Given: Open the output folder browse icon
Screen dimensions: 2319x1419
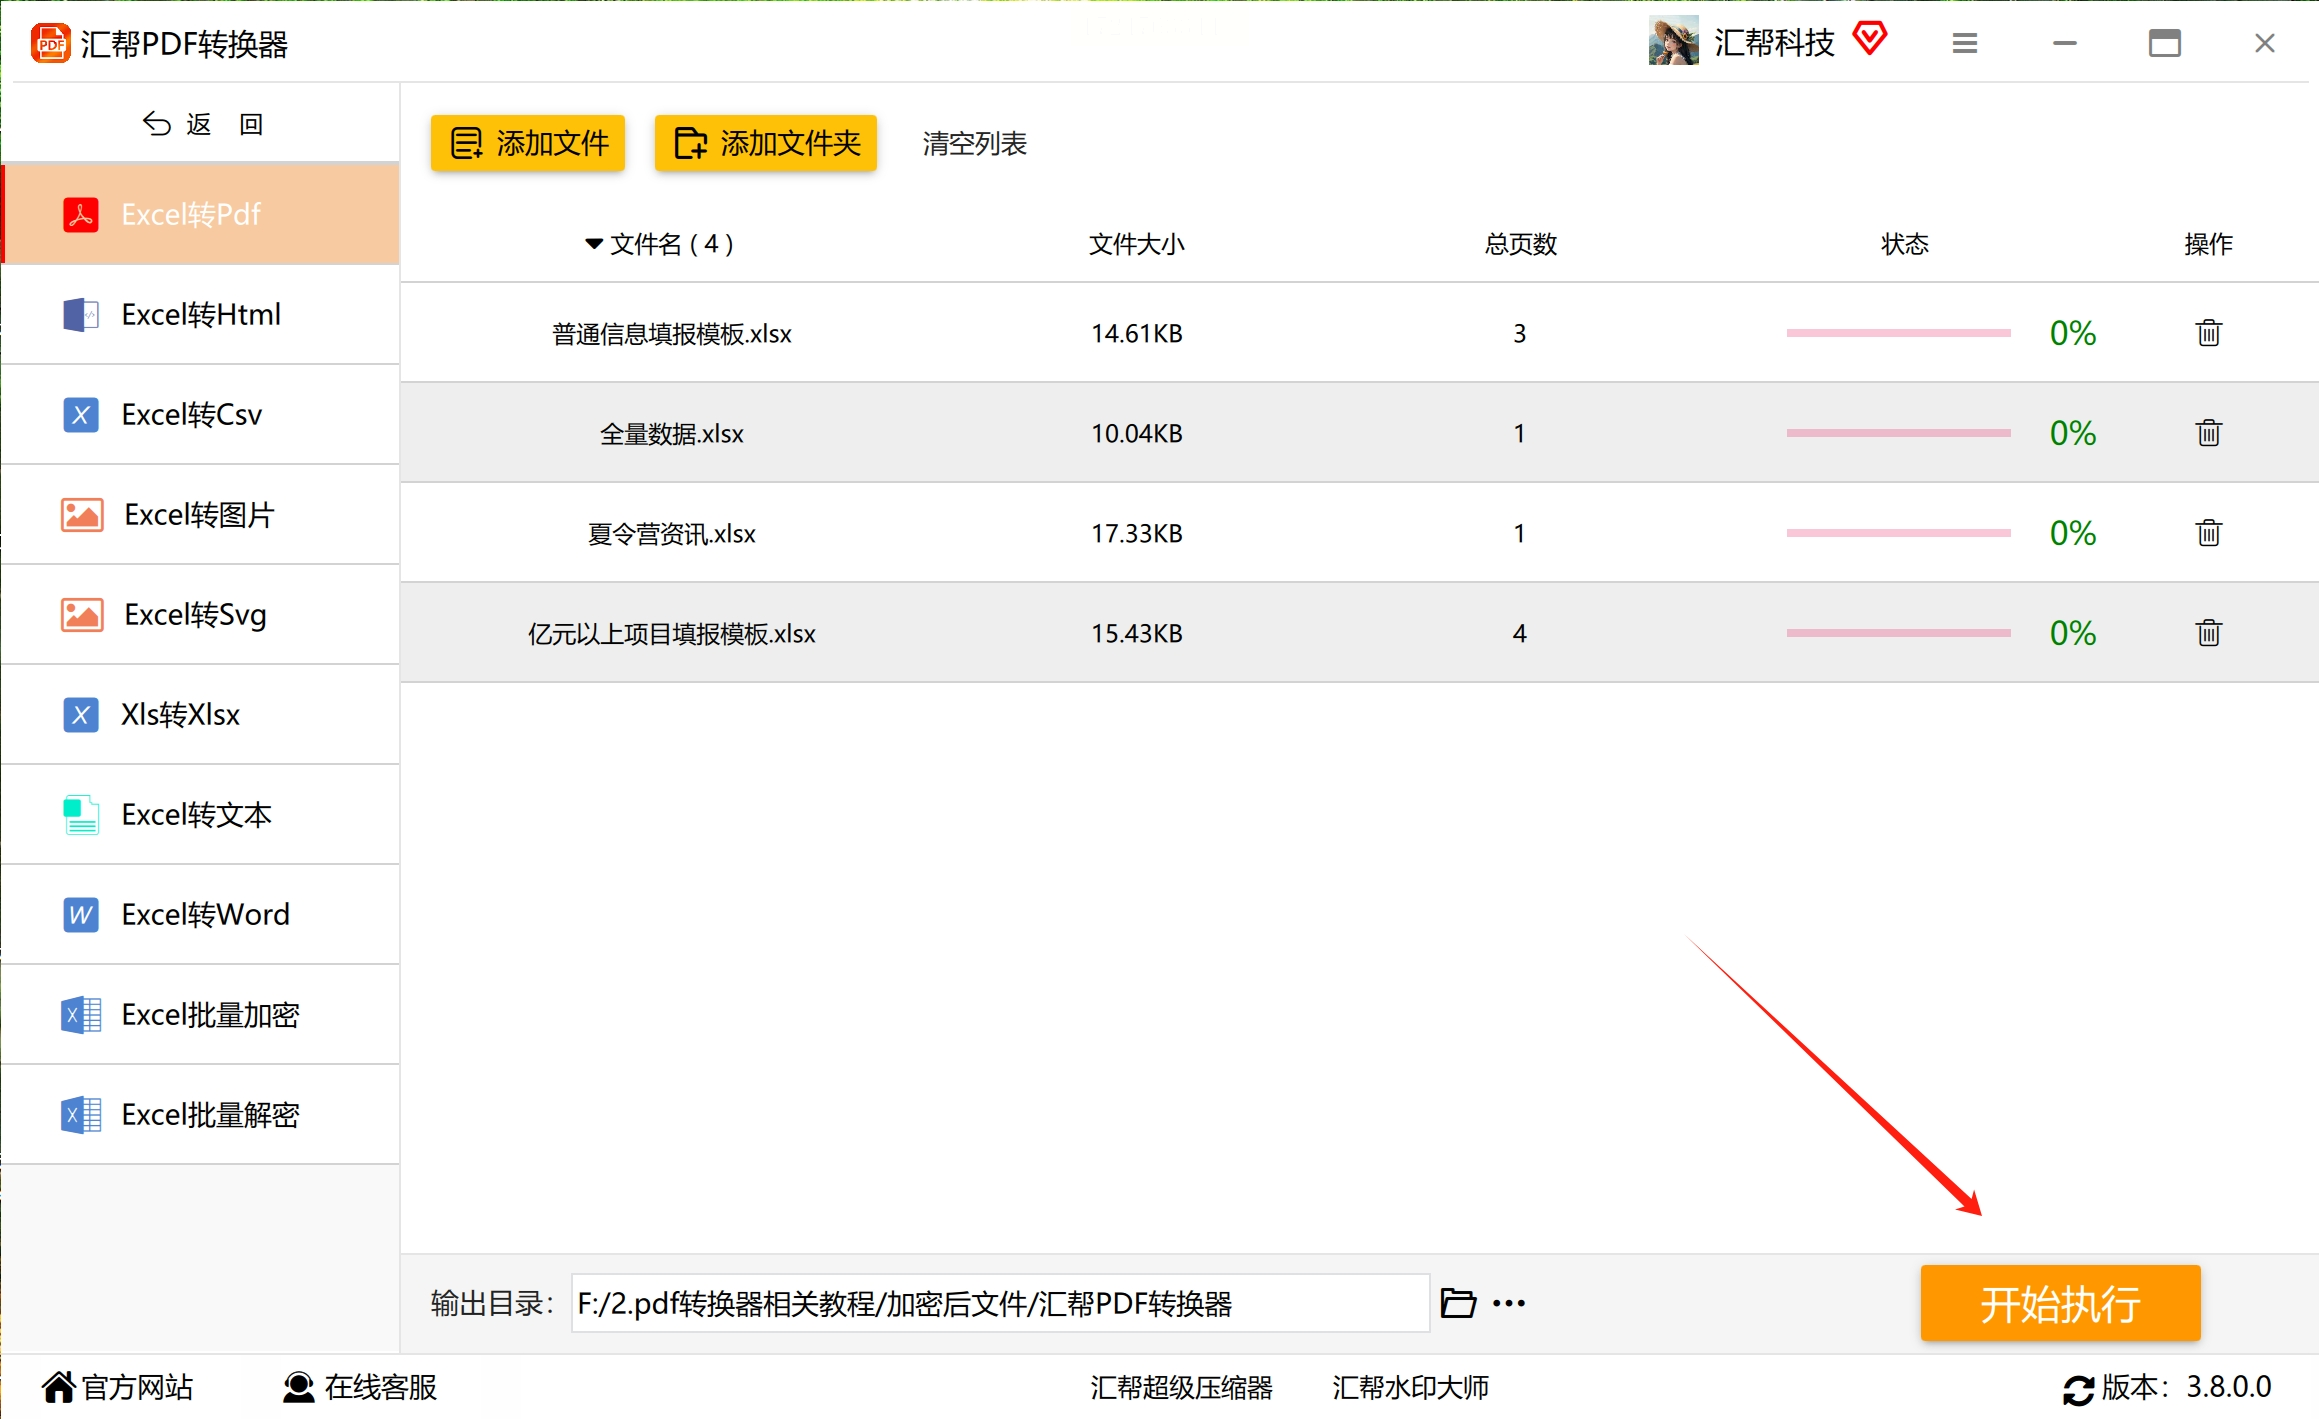Looking at the screenshot, I should click(1458, 1303).
